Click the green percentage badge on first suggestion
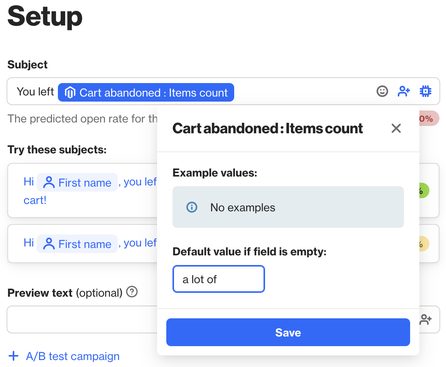446x367 pixels. click(x=424, y=191)
